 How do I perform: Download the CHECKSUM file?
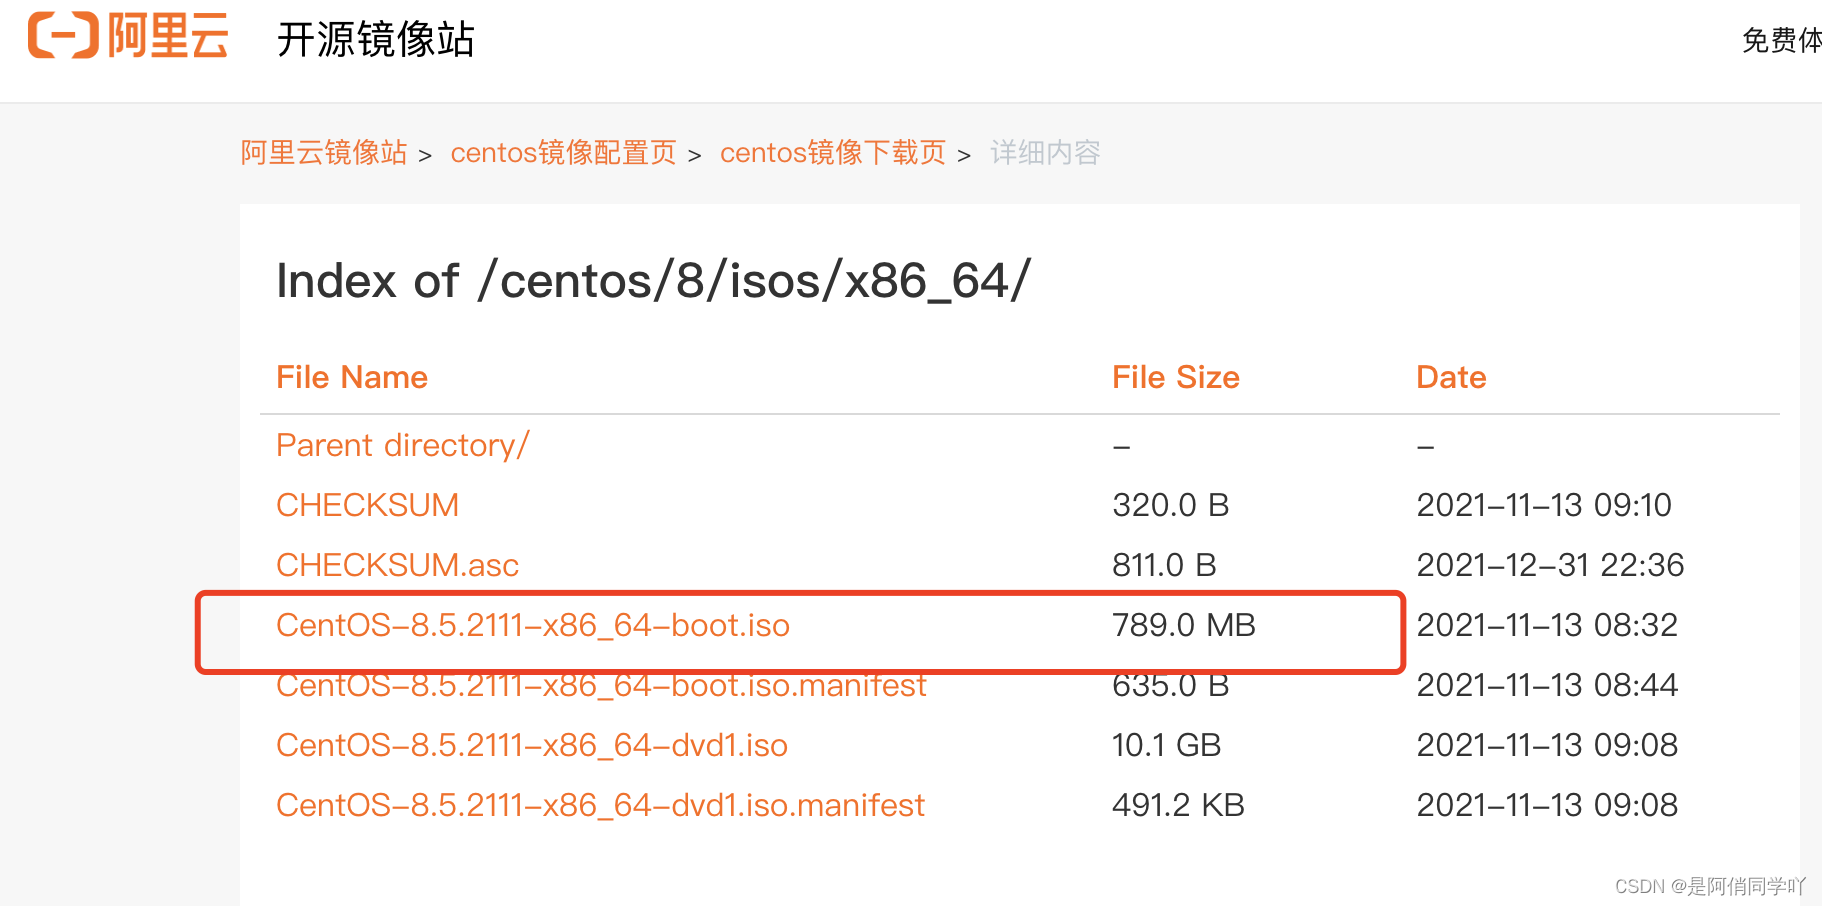[367, 505]
